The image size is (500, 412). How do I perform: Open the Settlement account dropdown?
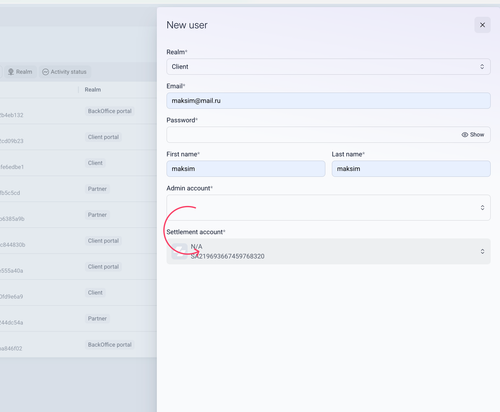[x=328, y=251]
